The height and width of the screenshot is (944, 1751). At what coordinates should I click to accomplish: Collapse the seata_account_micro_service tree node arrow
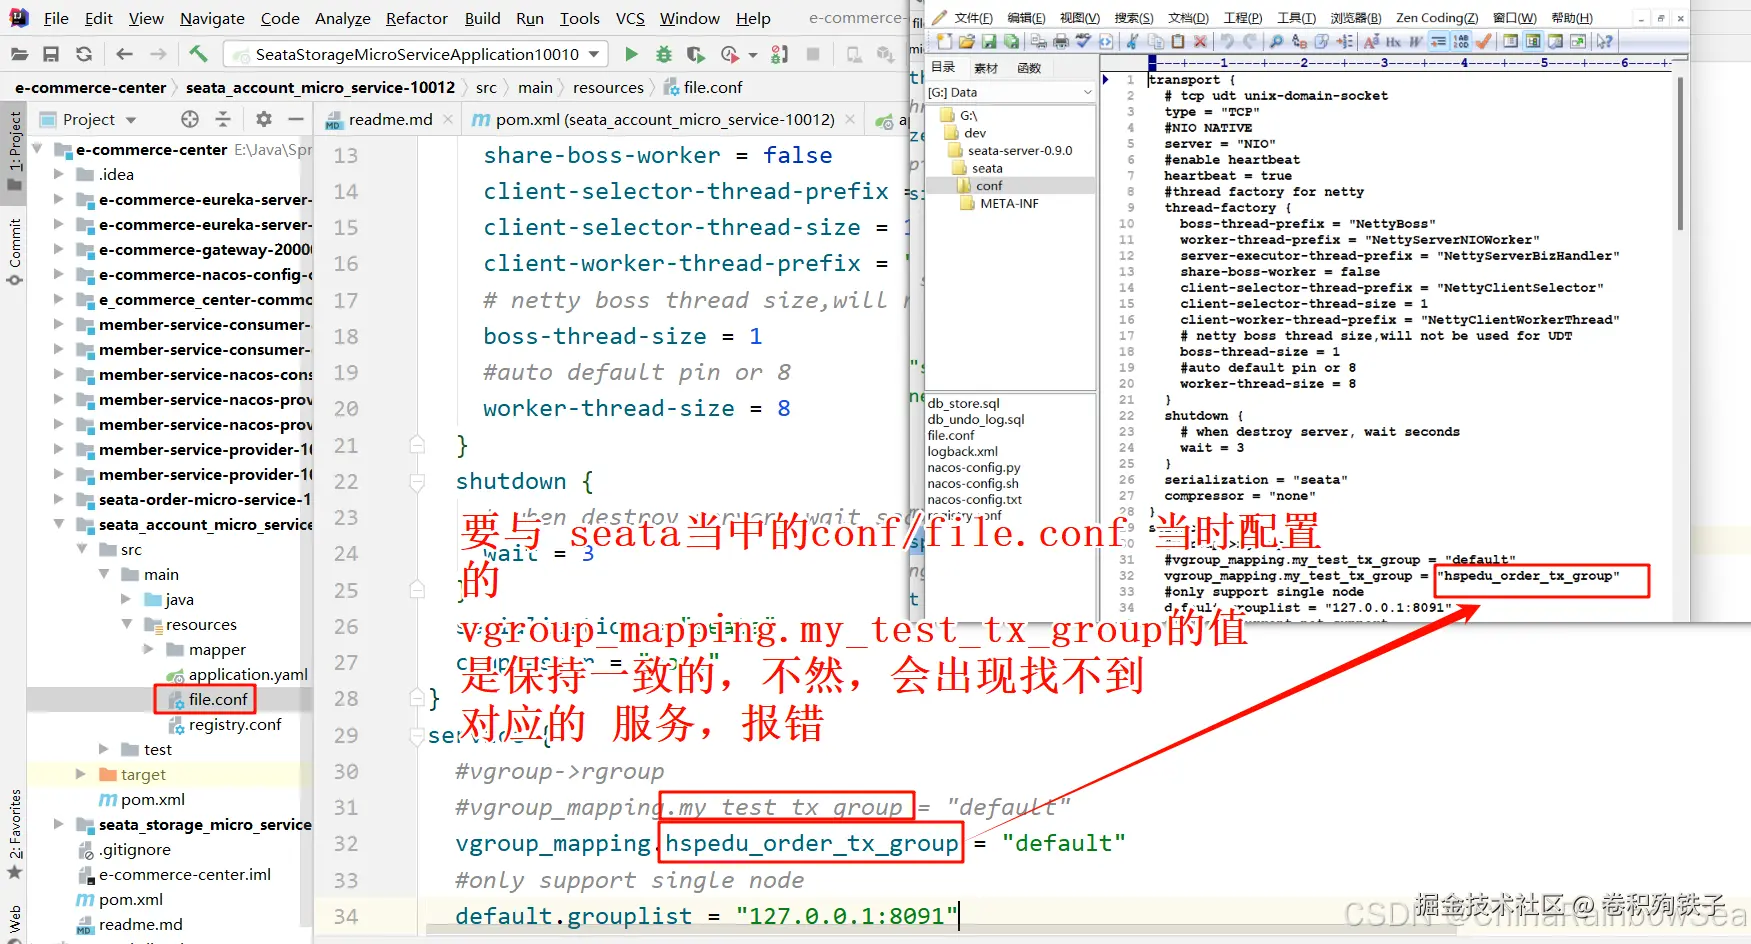click(x=60, y=524)
